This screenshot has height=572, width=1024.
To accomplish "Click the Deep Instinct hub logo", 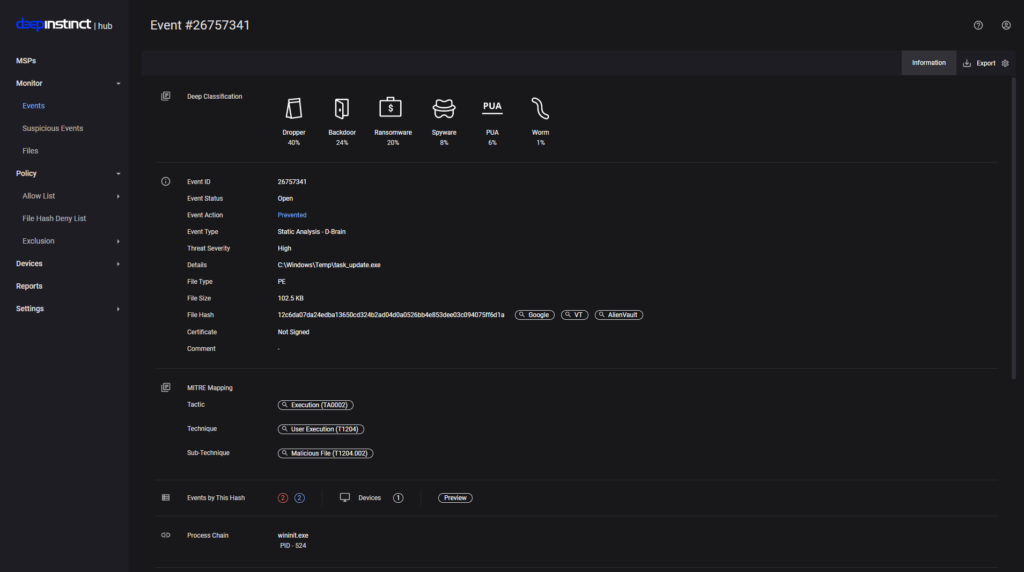I will click(x=64, y=25).
